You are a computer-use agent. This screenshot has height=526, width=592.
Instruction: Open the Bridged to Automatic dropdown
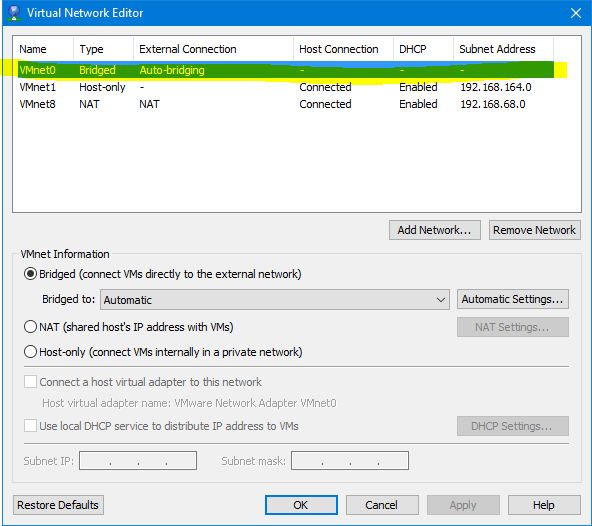click(x=274, y=300)
